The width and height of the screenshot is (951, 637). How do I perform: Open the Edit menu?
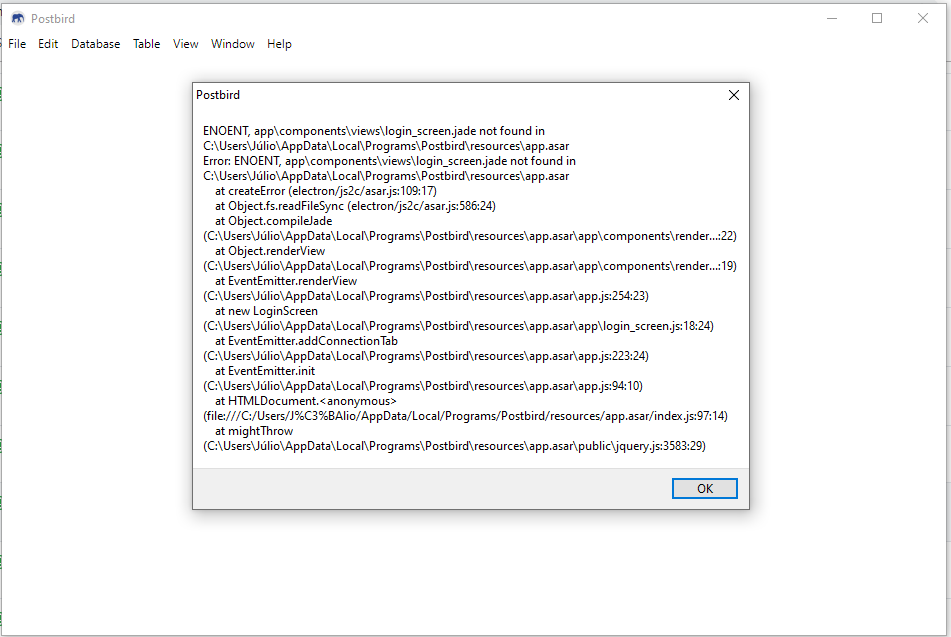48,44
